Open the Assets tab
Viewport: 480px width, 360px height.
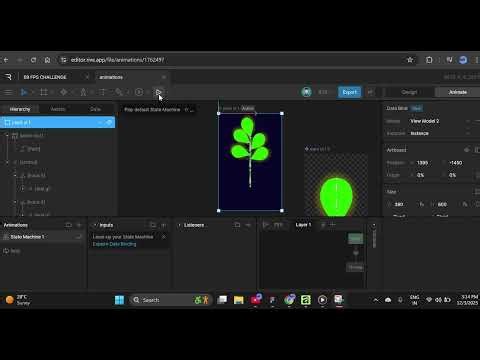coord(58,109)
